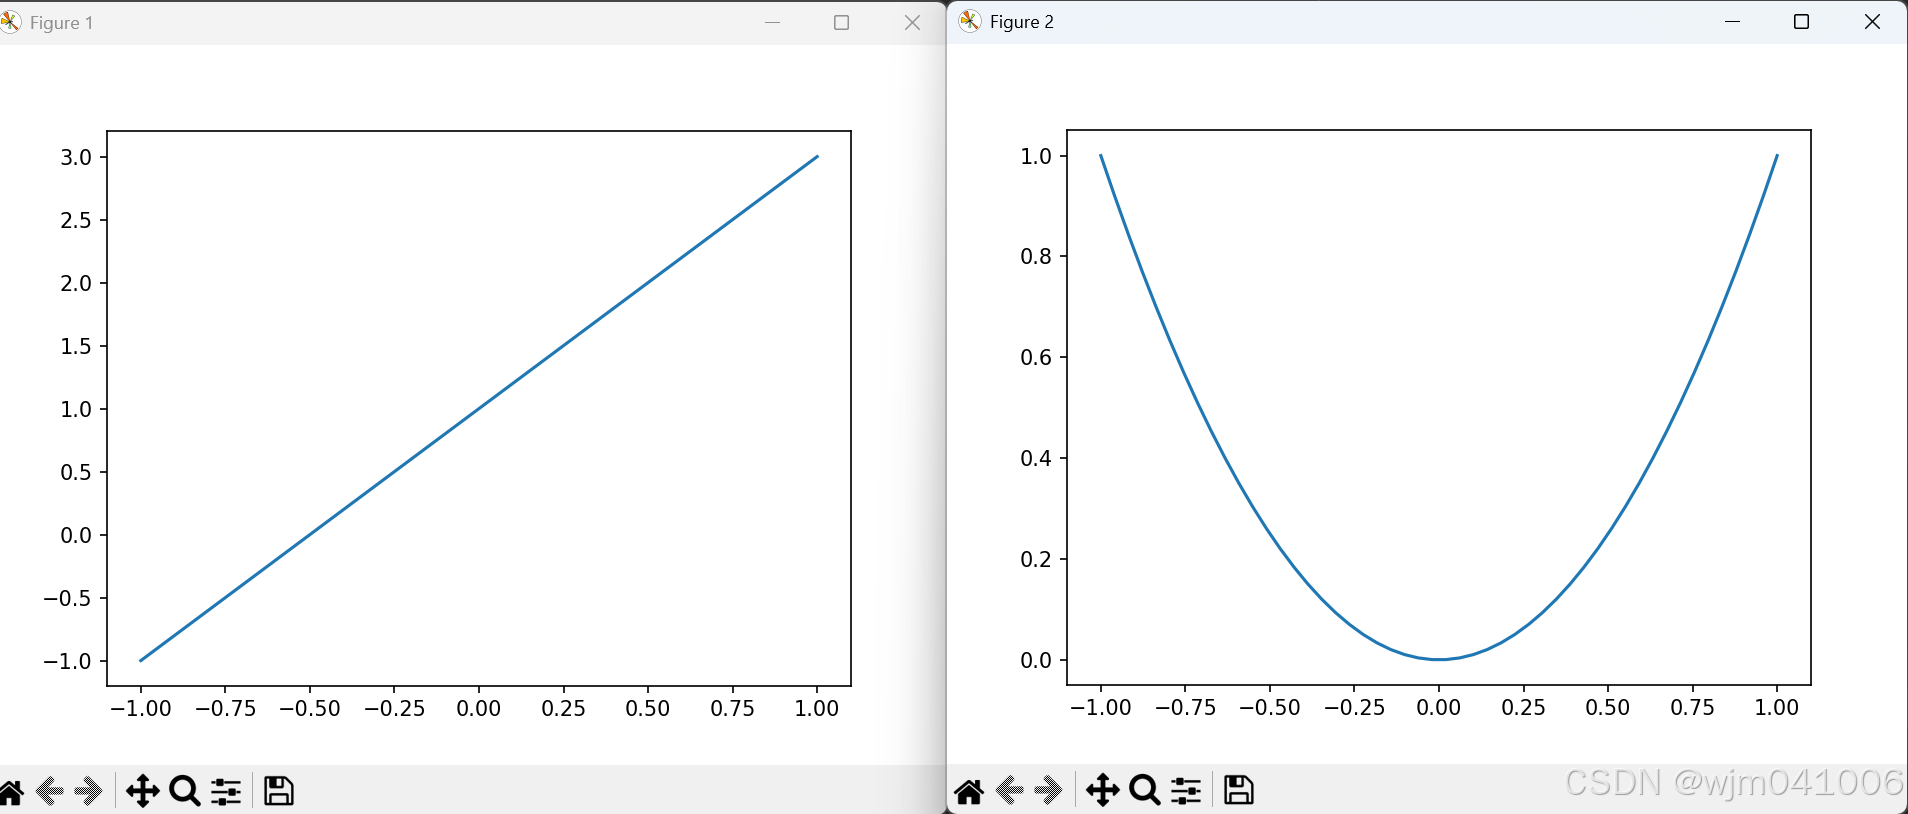Select the Pan tool in Figure 1
Screen dimensions: 1908x814
coord(142,791)
